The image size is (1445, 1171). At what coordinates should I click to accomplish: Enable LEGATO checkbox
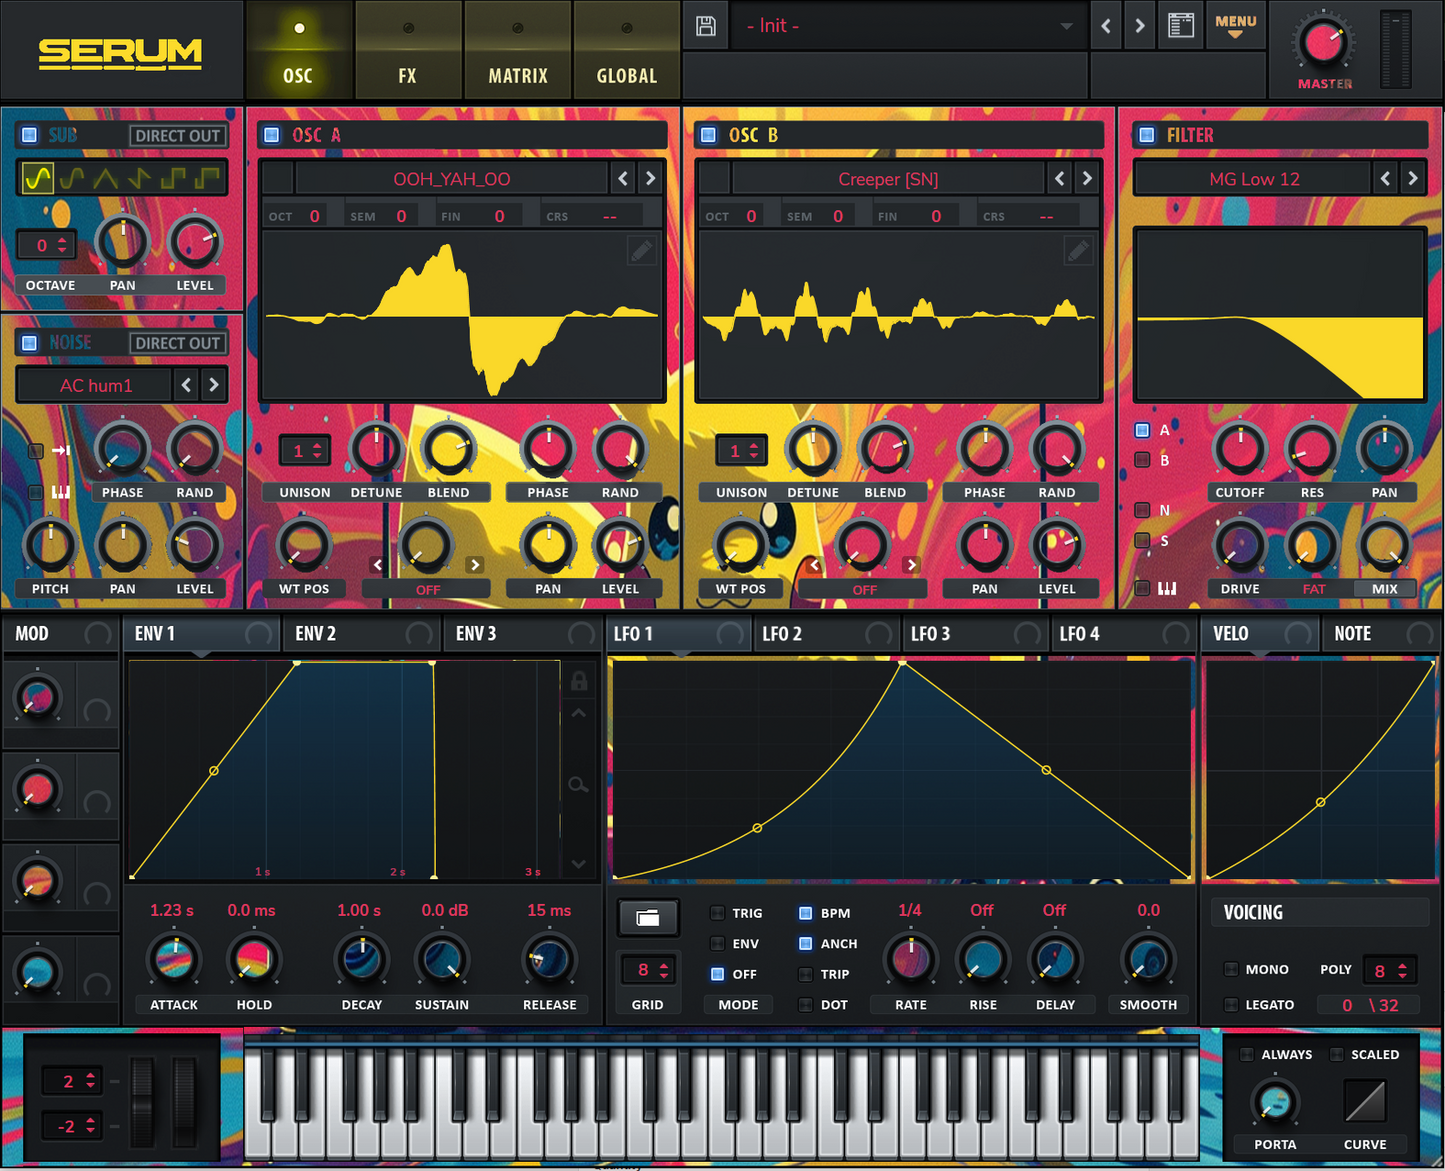point(1231,1005)
